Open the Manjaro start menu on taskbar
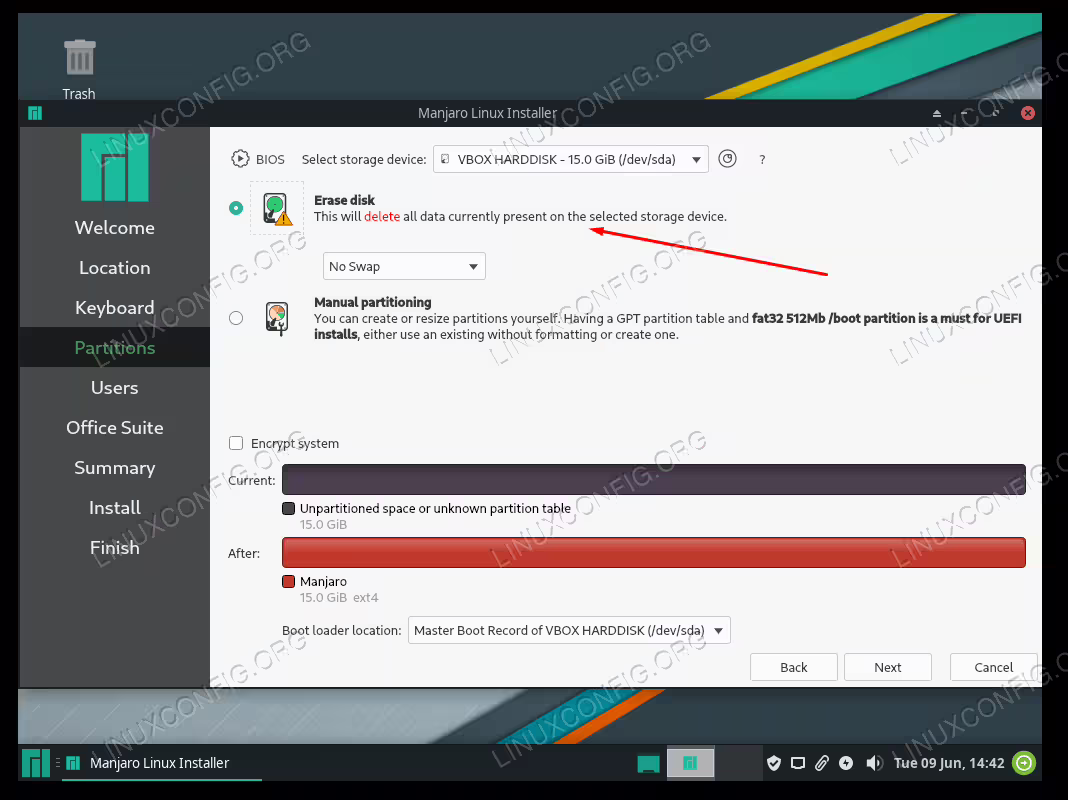Screen dimensions: 1068x800 click(35, 763)
